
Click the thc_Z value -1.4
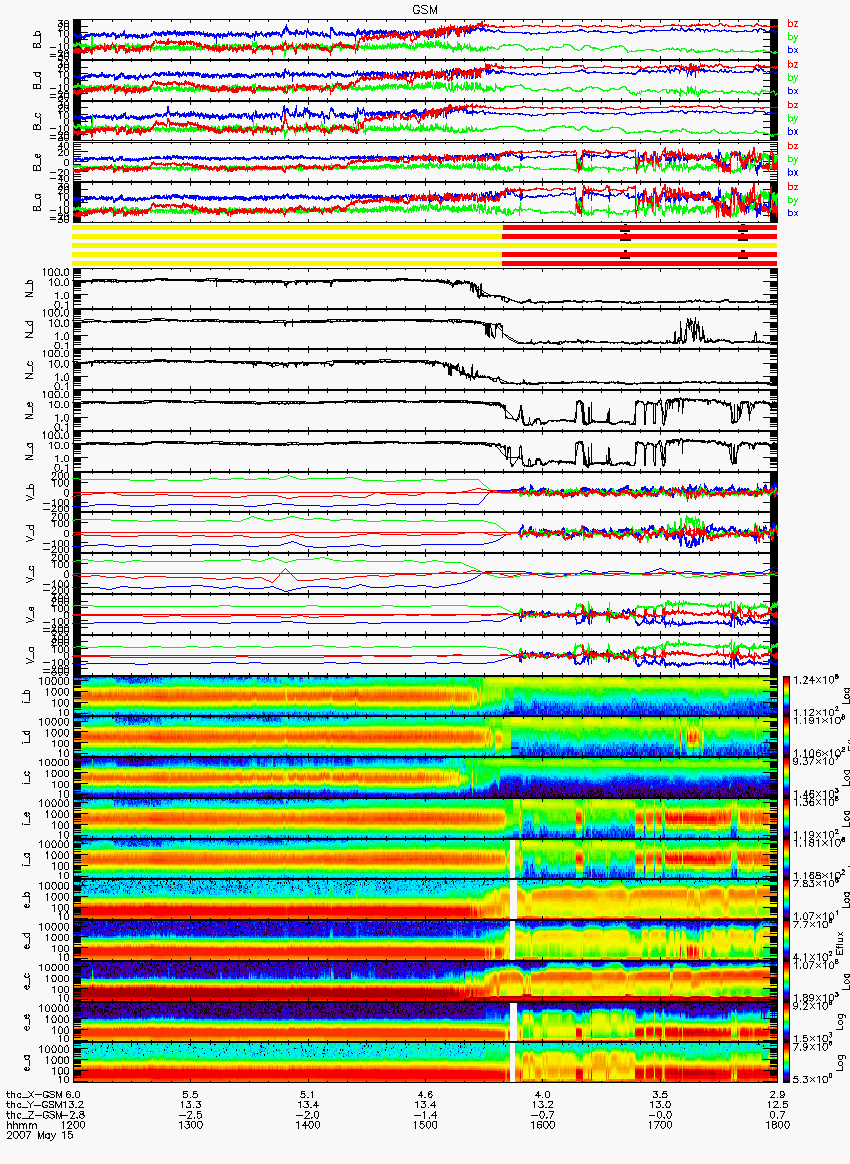pyautogui.click(x=423, y=1115)
